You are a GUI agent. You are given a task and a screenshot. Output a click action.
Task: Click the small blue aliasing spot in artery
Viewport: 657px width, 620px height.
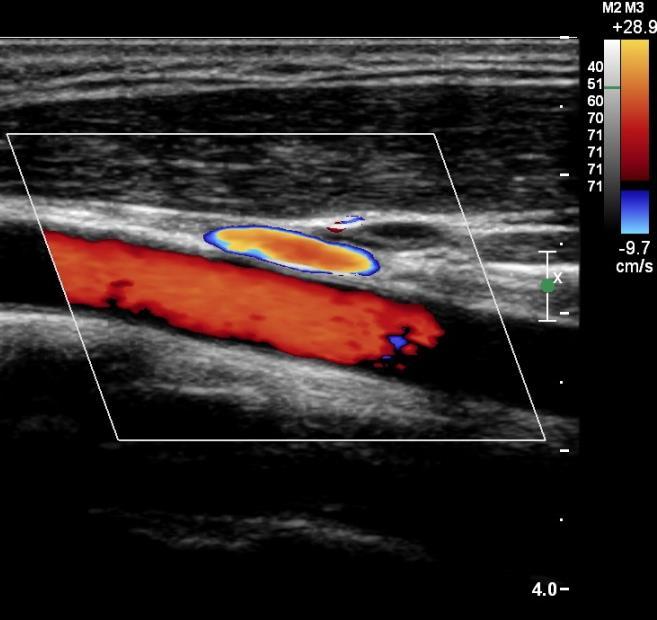[398, 341]
